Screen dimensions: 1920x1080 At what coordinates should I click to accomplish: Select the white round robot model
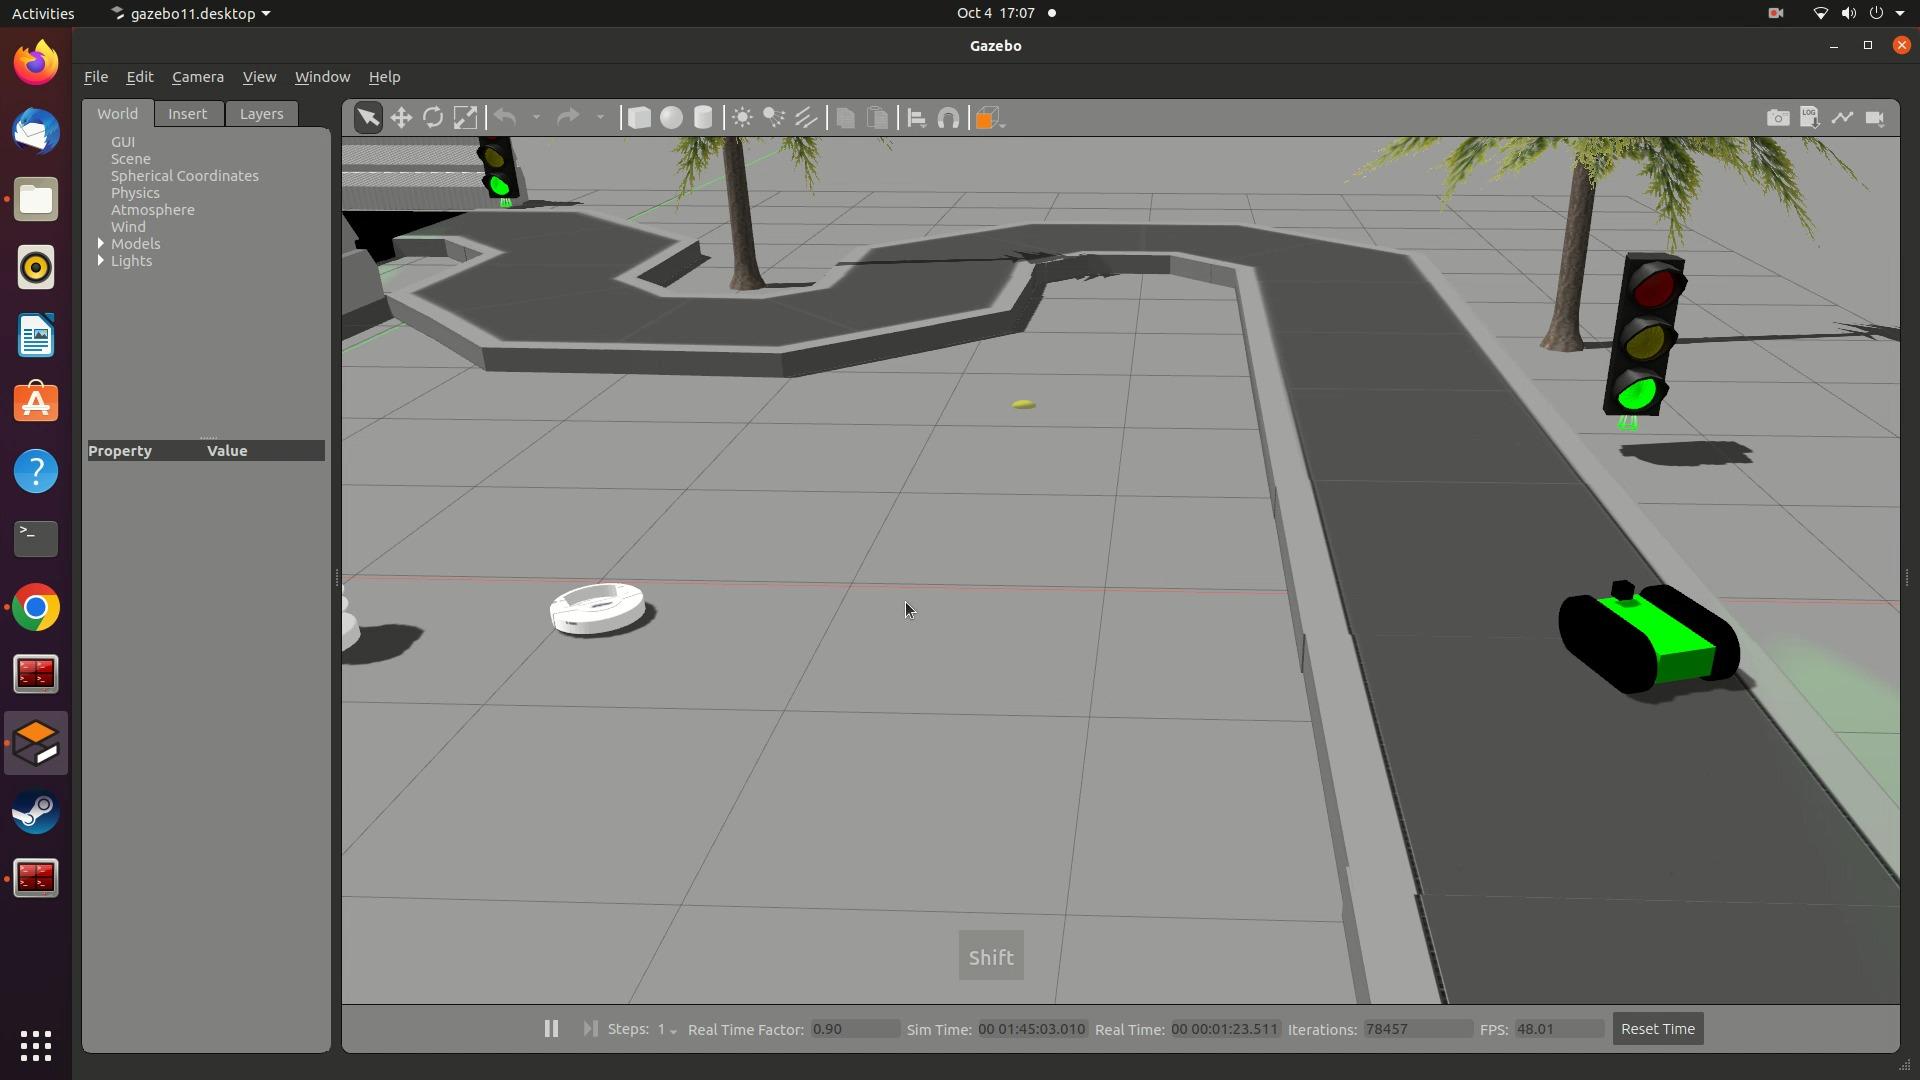pyautogui.click(x=598, y=608)
